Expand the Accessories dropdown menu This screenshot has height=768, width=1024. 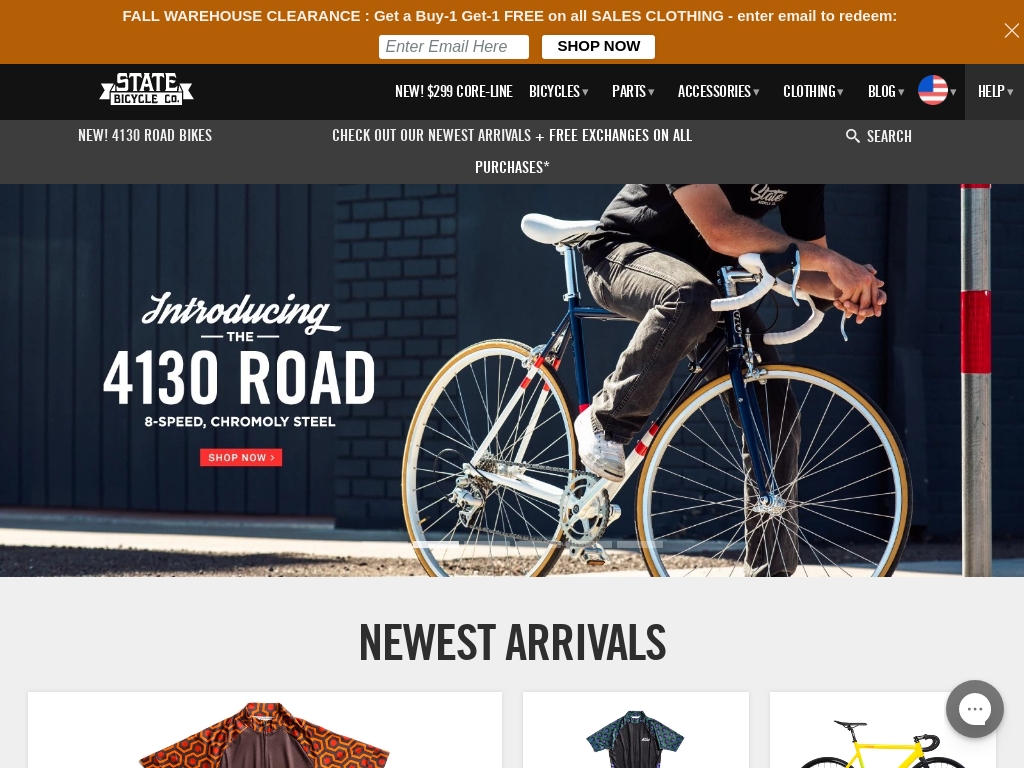coord(718,91)
